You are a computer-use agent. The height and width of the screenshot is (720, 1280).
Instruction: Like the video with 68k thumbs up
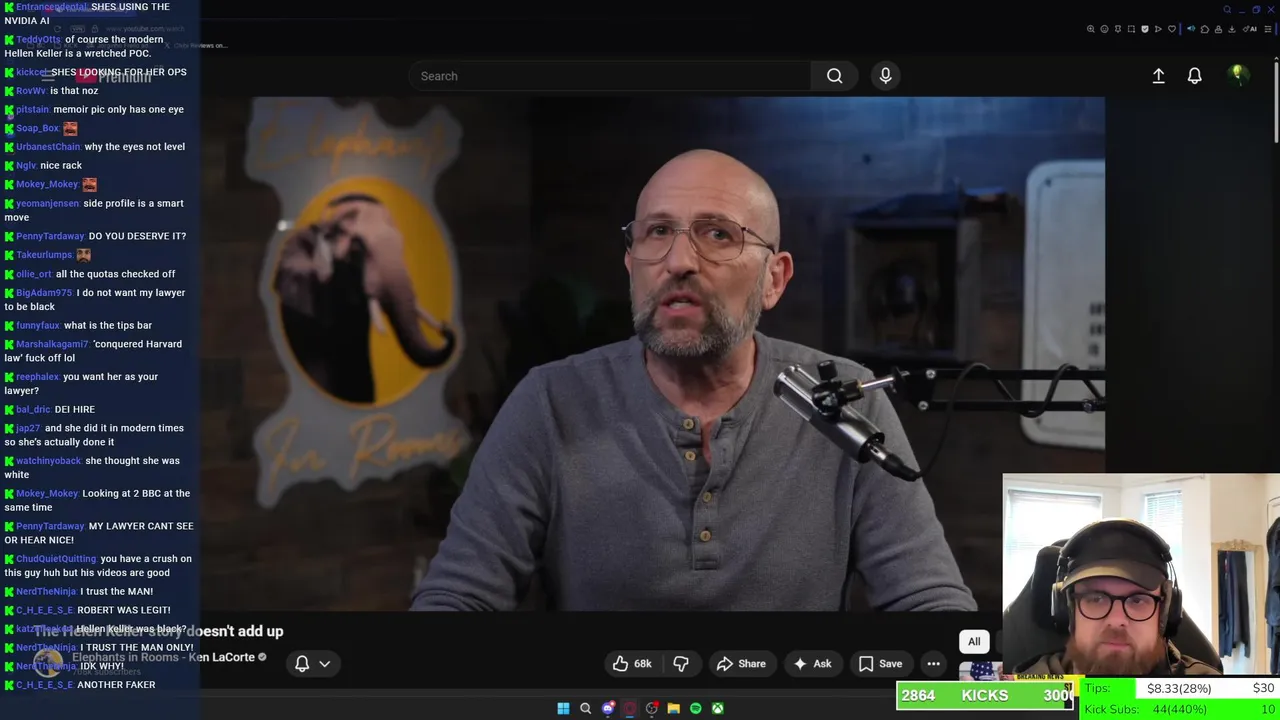pos(632,663)
